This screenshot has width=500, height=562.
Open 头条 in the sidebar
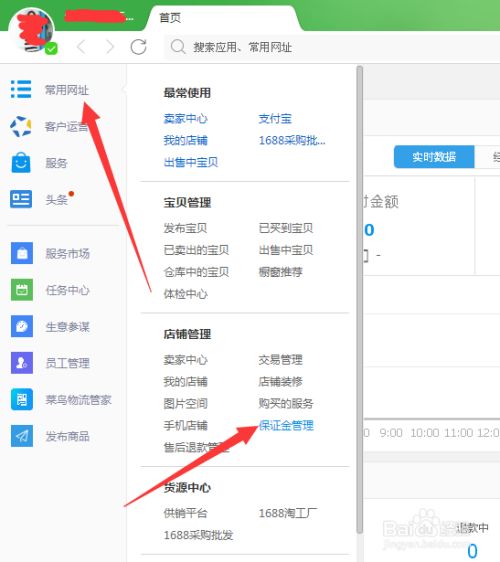pos(56,200)
